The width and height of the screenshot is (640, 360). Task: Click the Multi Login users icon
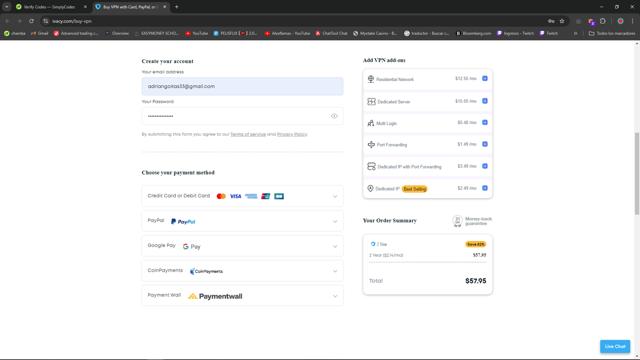coord(371,123)
